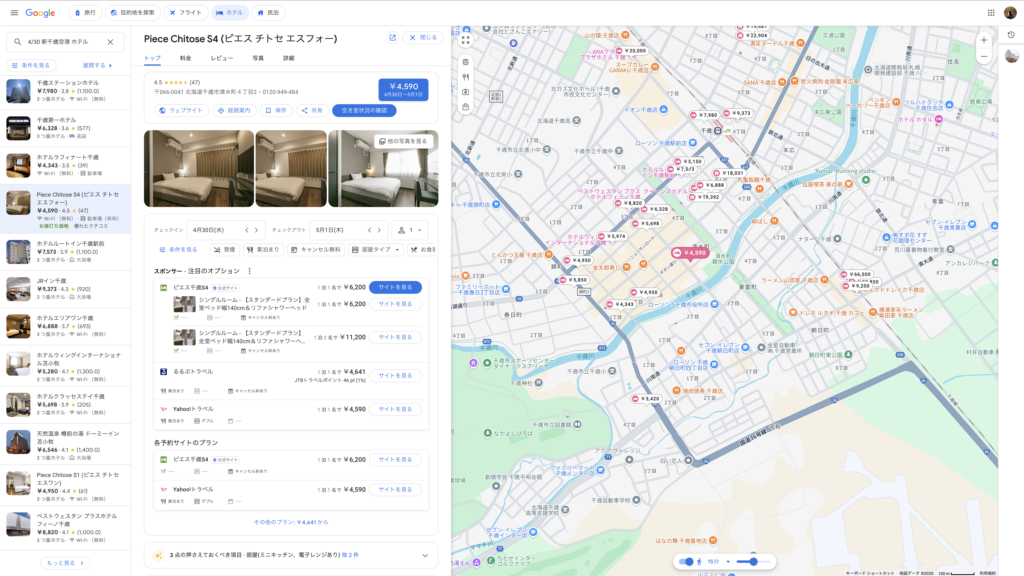Screen dimensions: 1024x576
Task: Open the フライト flights tab
Action: (185, 13)
